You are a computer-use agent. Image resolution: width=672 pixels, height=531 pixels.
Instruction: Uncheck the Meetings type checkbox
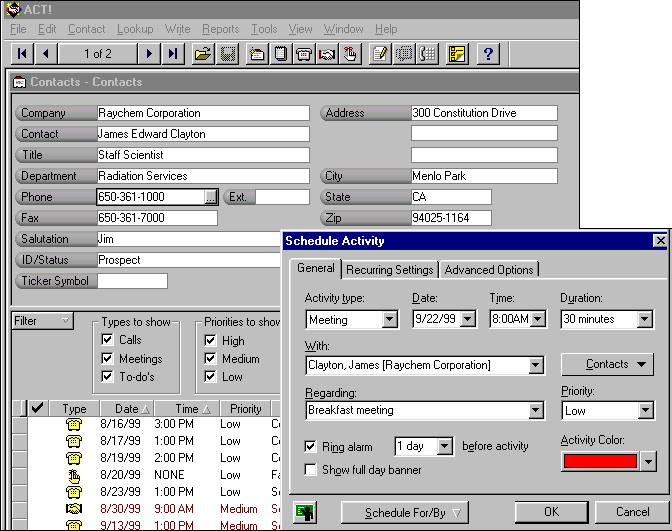pyautogui.click(x=107, y=358)
